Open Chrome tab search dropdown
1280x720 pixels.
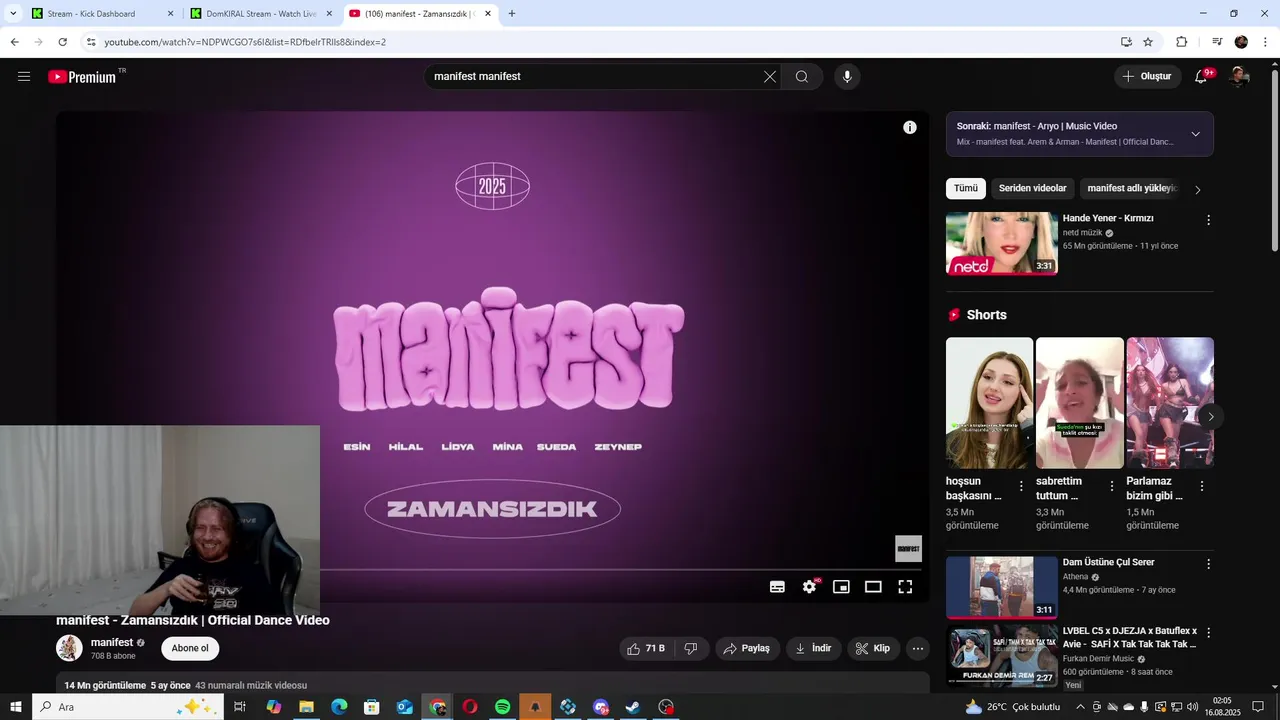click(13, 14)
